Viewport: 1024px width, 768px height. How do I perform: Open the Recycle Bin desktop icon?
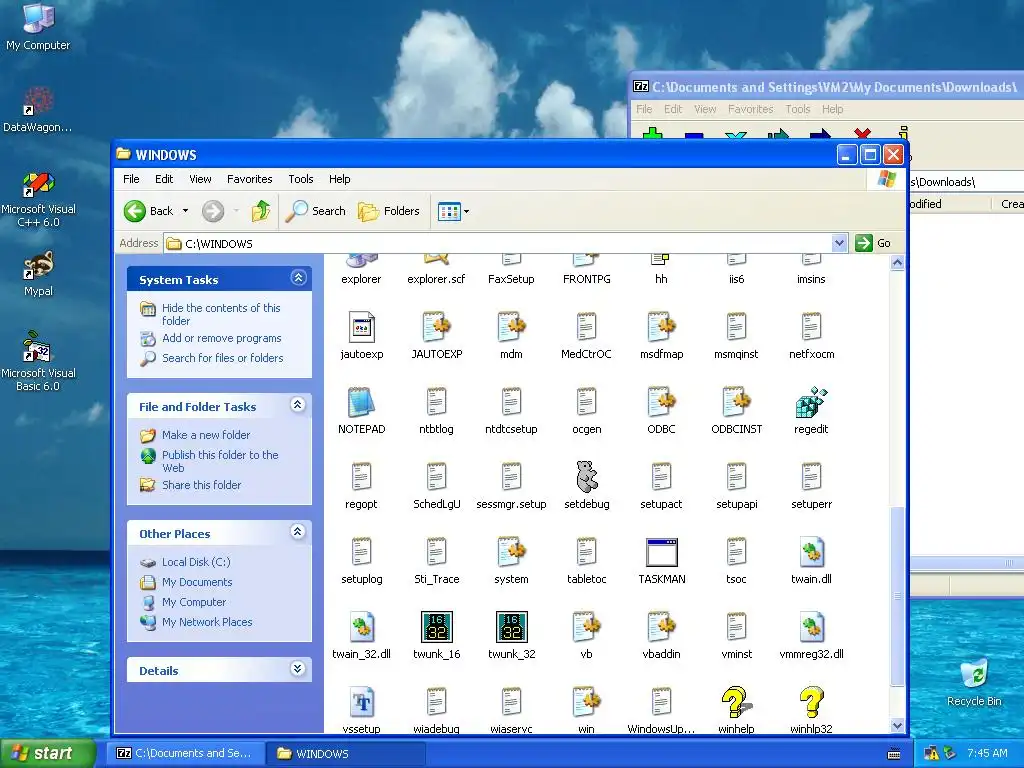pos(974,682)
